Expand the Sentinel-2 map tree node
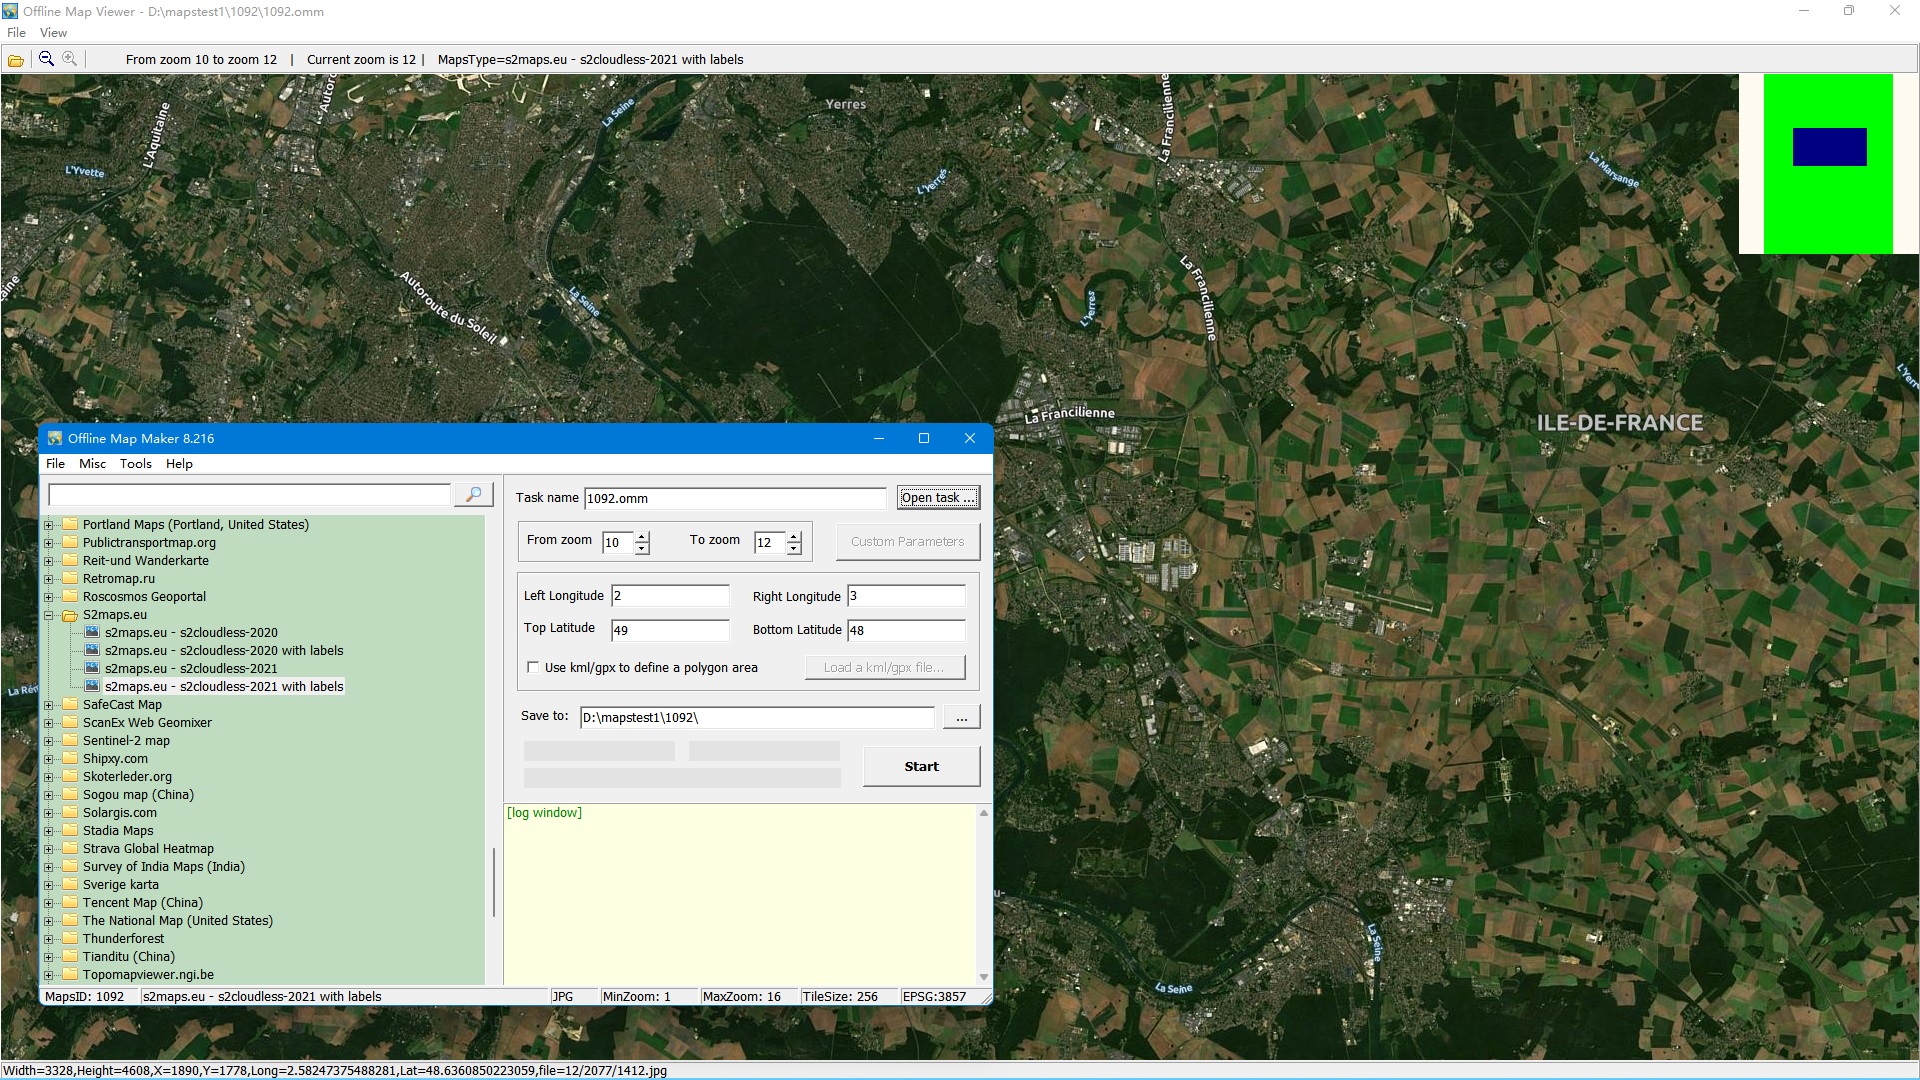The height and width of the screenshot is (1080, 1920). click(48, 741)
